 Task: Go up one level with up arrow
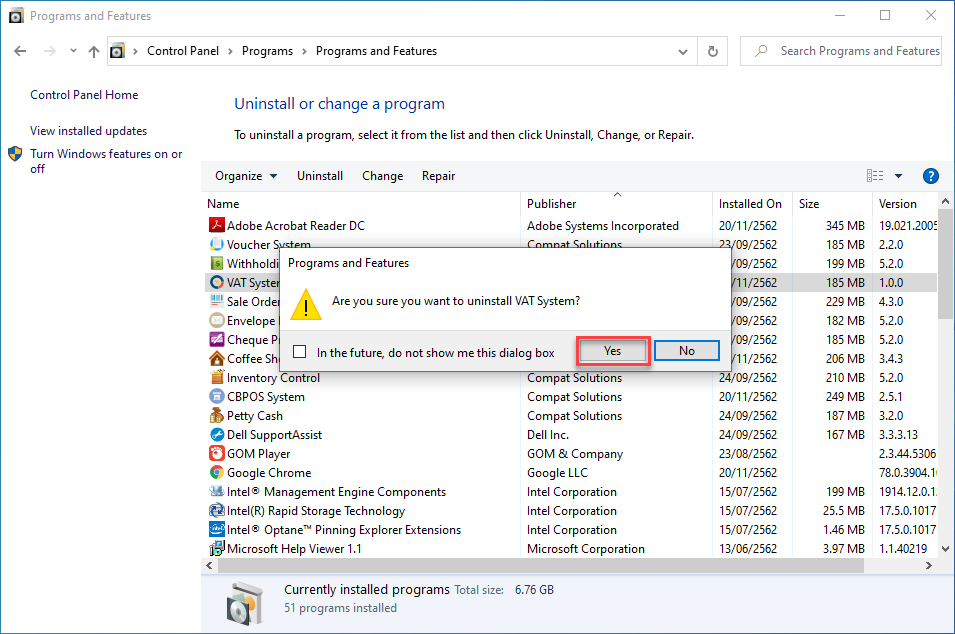click(93, 52)
